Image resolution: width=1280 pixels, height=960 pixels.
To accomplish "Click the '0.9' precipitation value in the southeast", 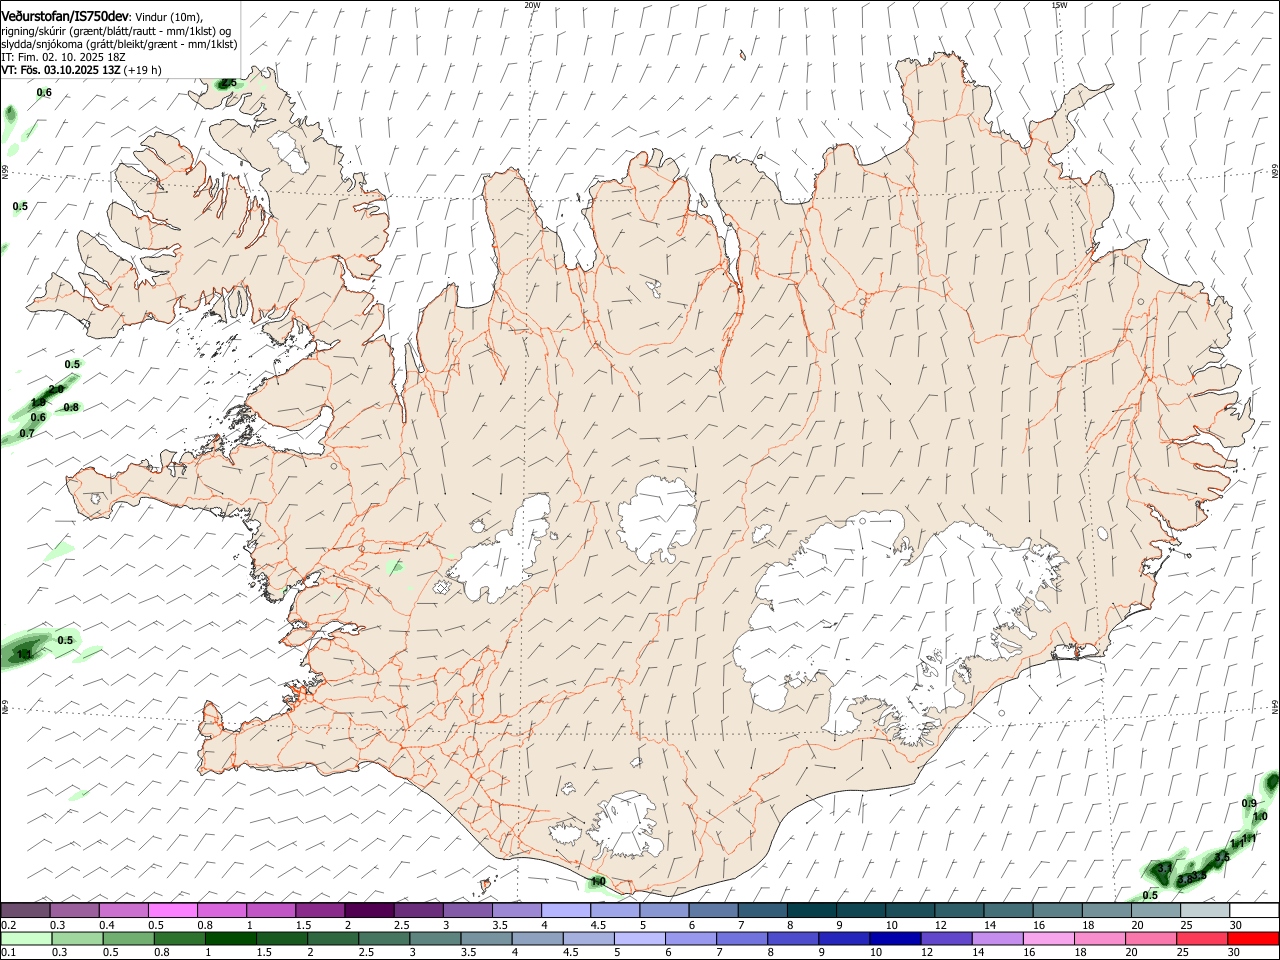I will point(1249,803).
